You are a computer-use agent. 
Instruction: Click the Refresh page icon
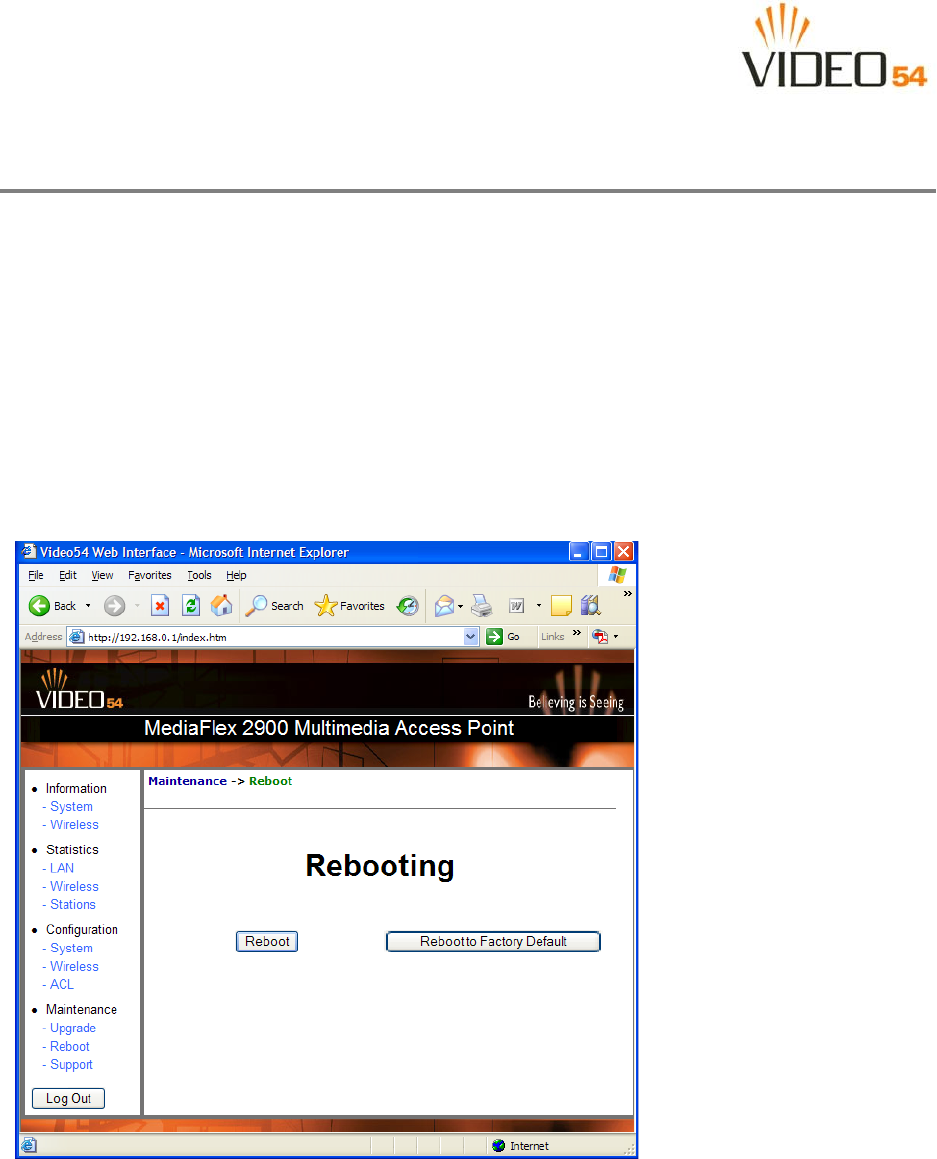pyautogui.click(x=191, y=606)
